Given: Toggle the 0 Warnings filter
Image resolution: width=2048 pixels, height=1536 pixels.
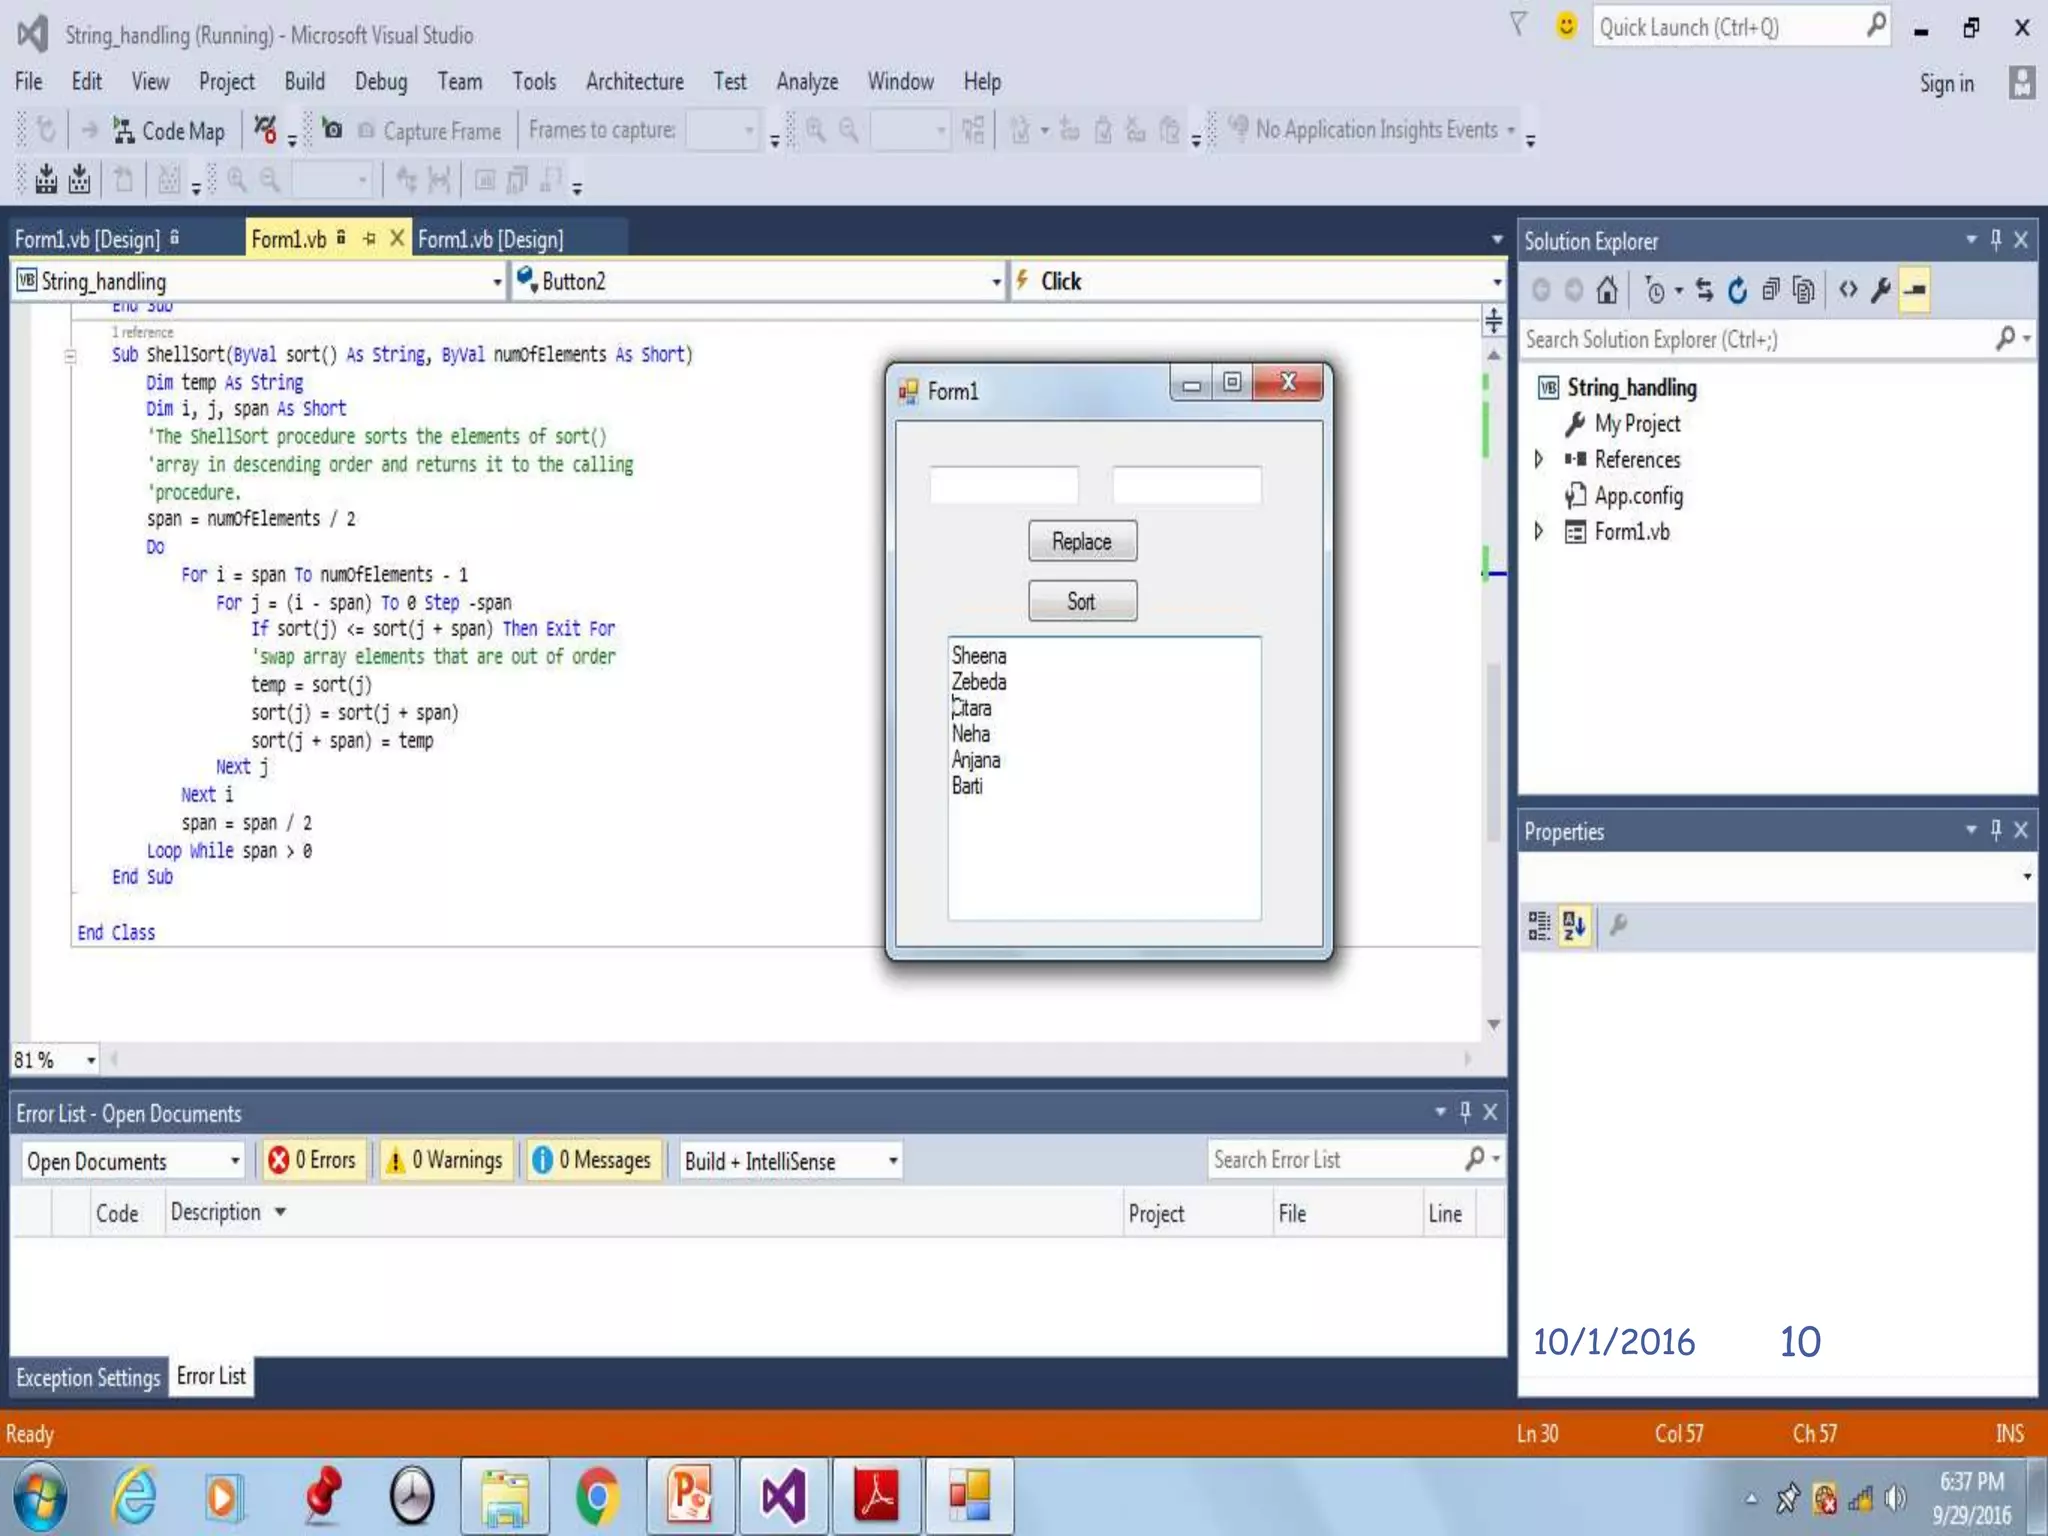Looking at the screenshot, I should [x=445, y=1160].
